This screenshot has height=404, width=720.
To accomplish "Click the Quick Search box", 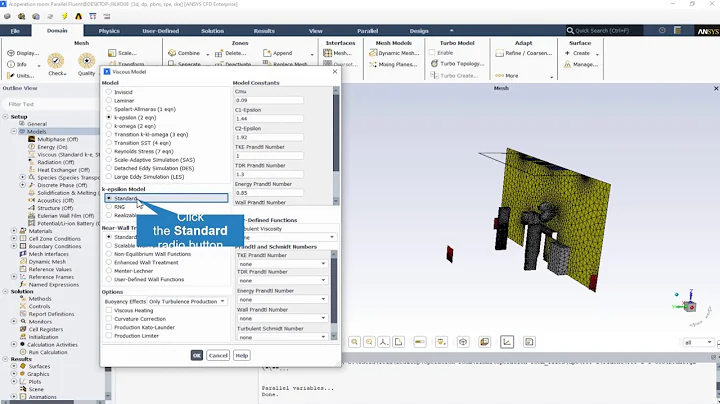I will tap(604, 31).
